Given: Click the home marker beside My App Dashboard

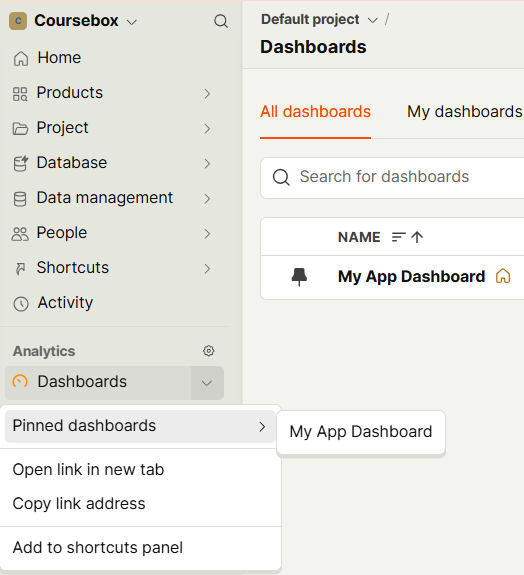Looking at the screenshot, I should [503, 276].
